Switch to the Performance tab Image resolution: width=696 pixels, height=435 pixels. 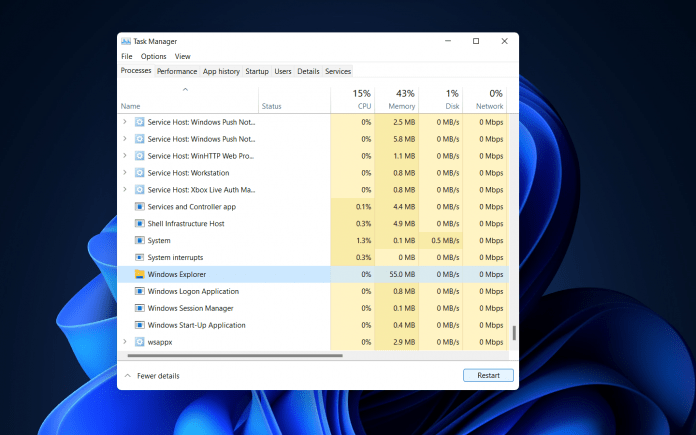click(x=177, y=71)
